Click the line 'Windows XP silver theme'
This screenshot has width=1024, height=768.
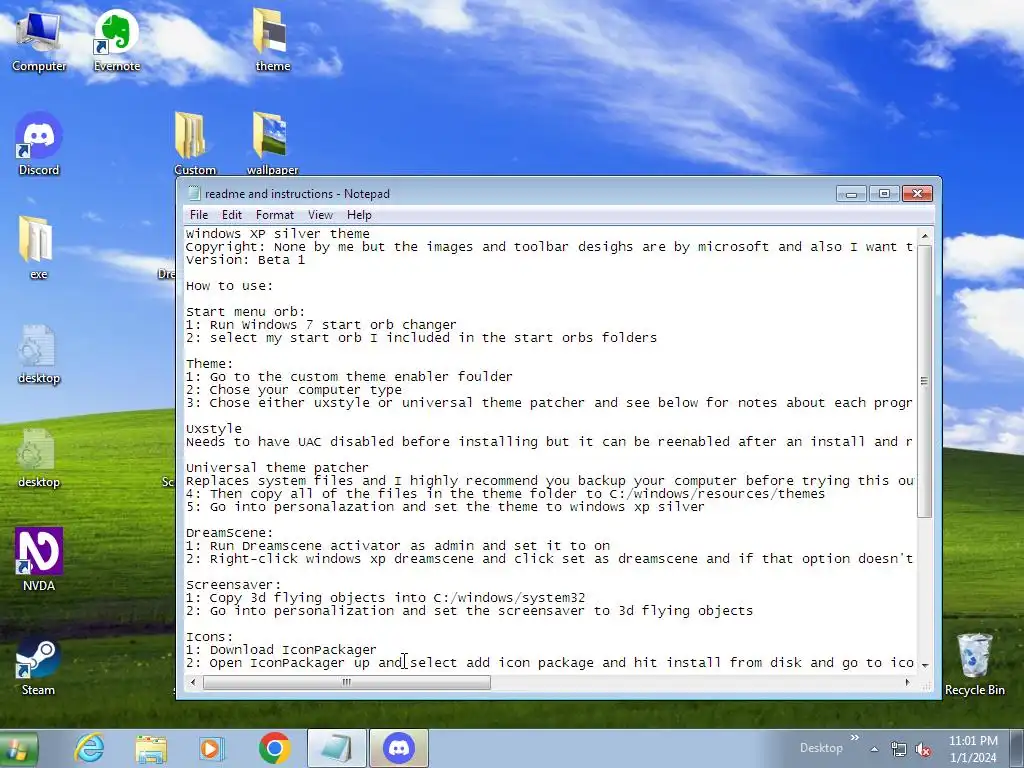click(x=278, y=234)
